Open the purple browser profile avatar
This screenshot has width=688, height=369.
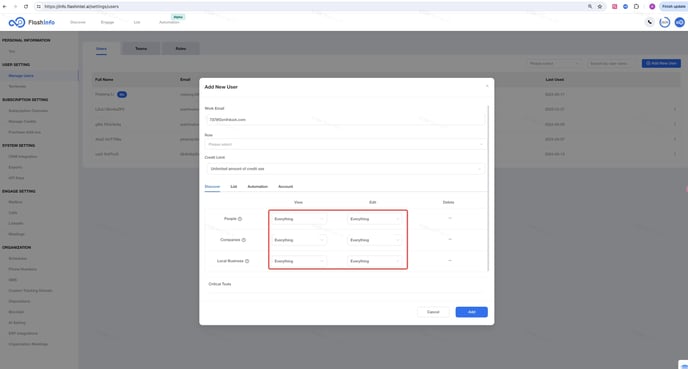pos(652,7)
